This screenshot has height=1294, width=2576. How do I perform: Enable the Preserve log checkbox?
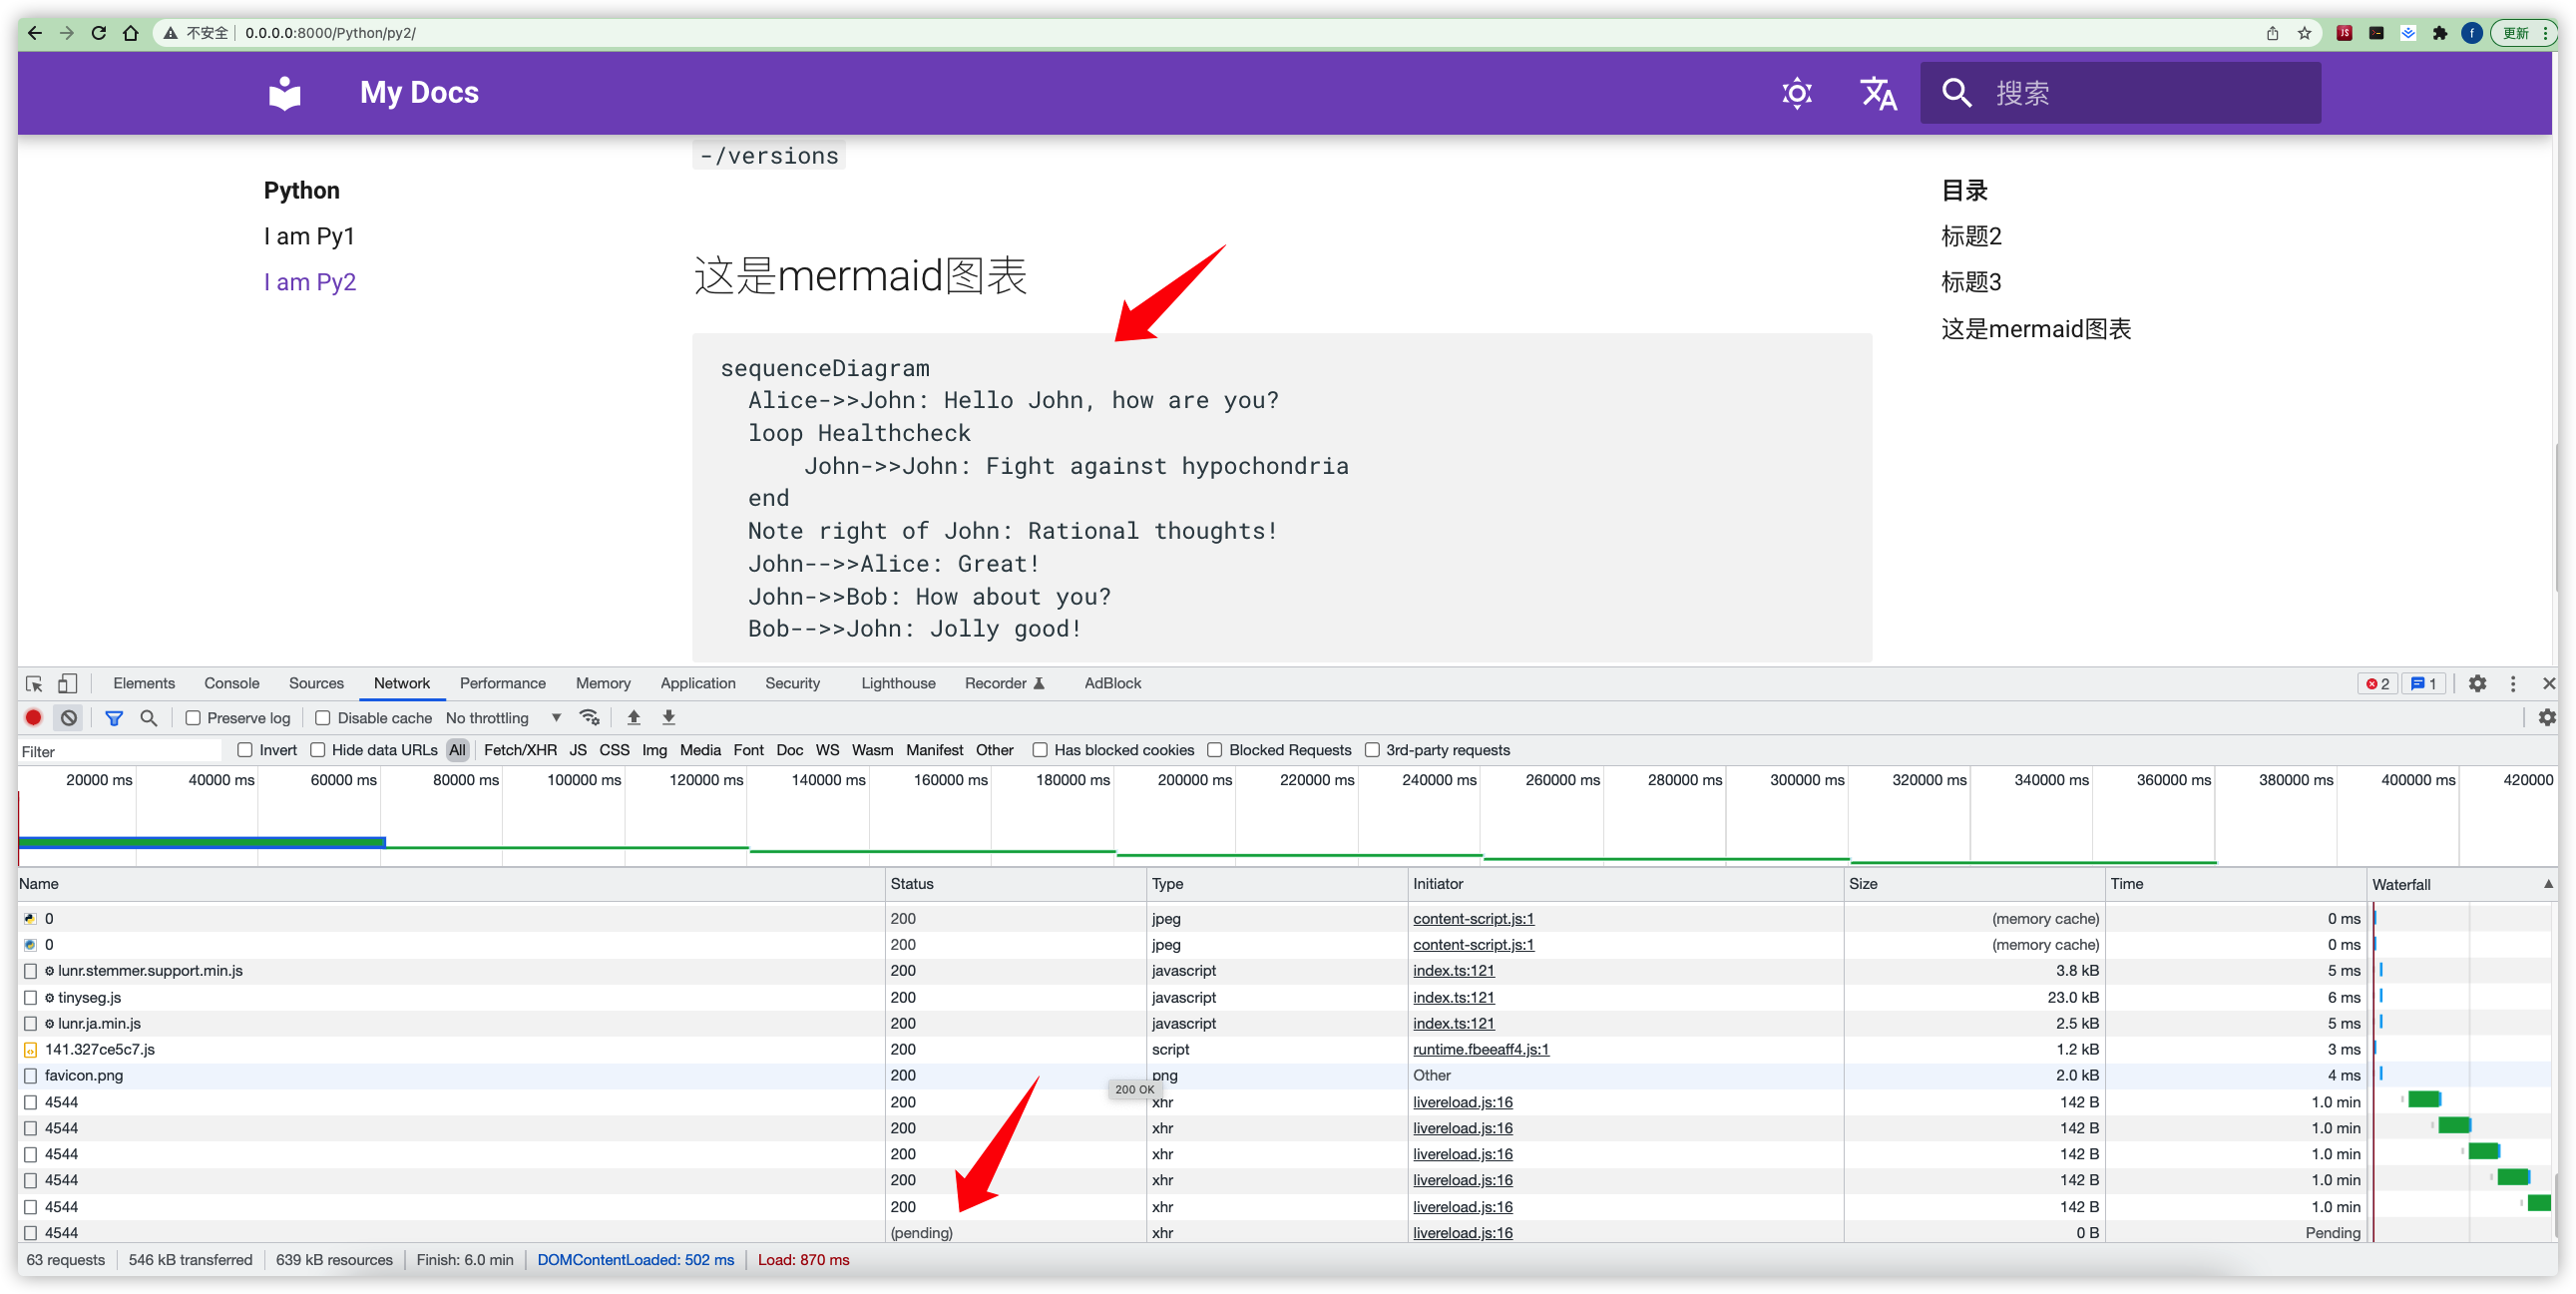coord(193,717)
